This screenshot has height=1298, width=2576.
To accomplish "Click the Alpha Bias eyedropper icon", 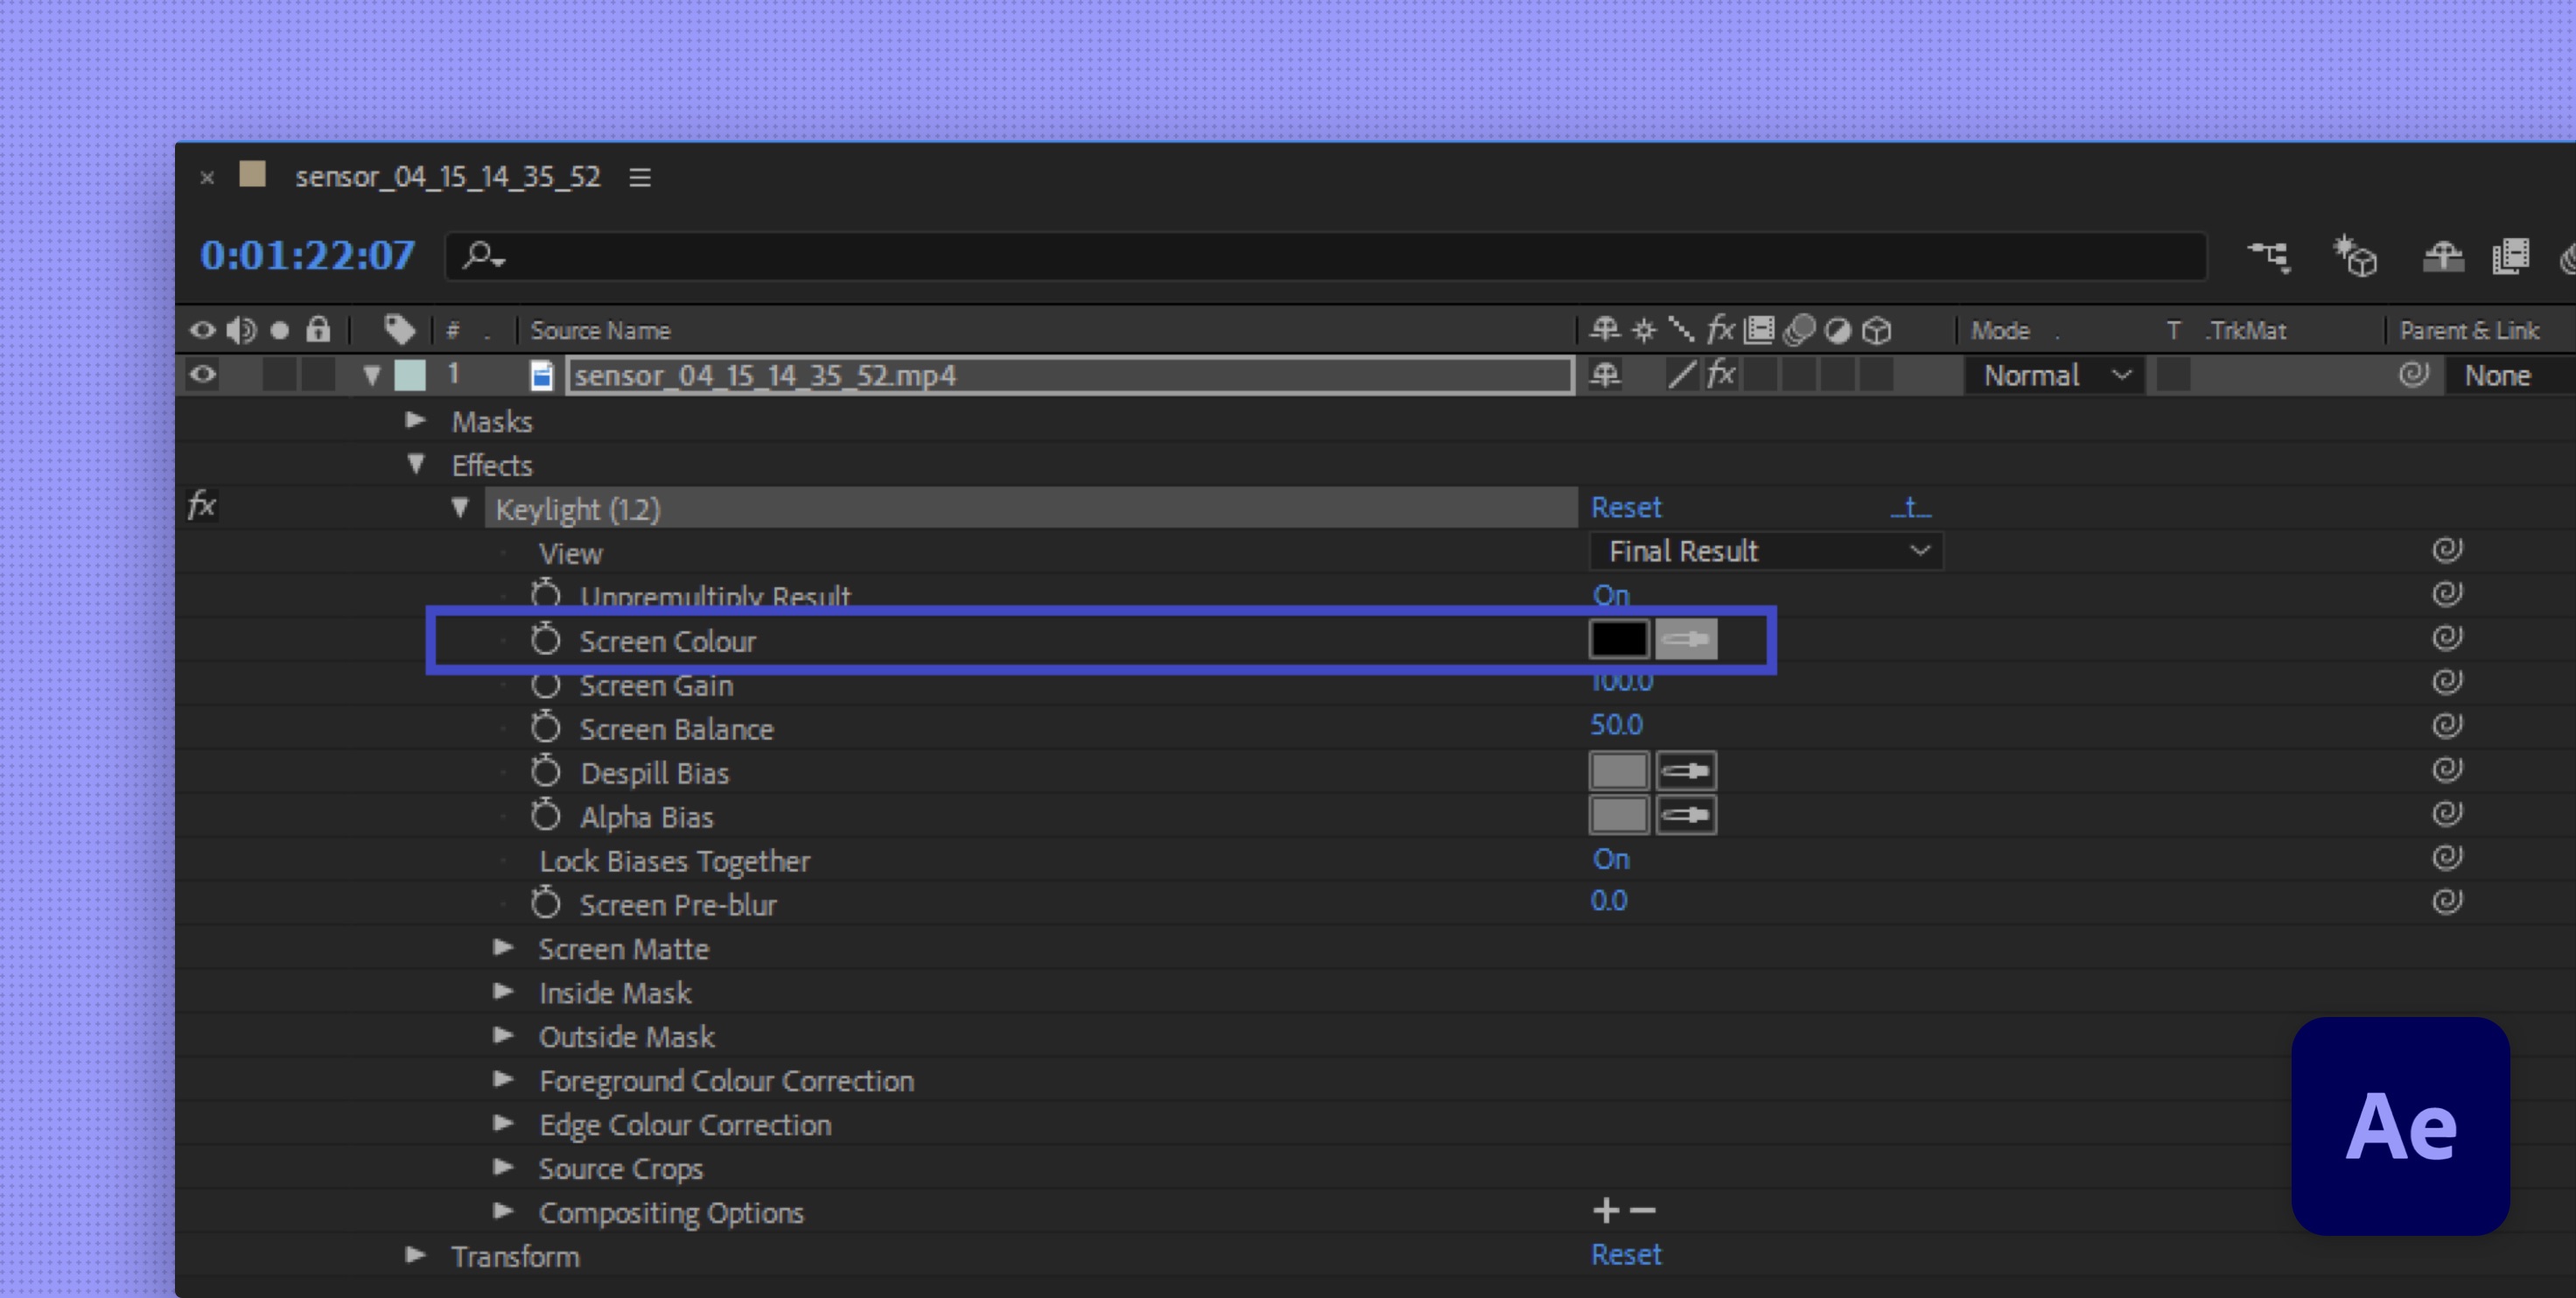I will pyautogui.click(x=1686, y=815).
